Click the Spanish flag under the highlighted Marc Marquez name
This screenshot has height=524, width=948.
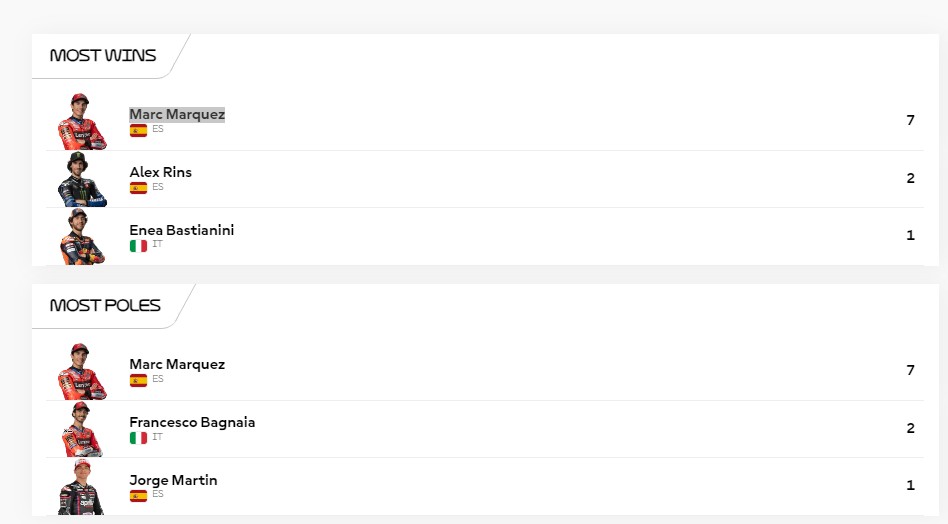[138, 130]
